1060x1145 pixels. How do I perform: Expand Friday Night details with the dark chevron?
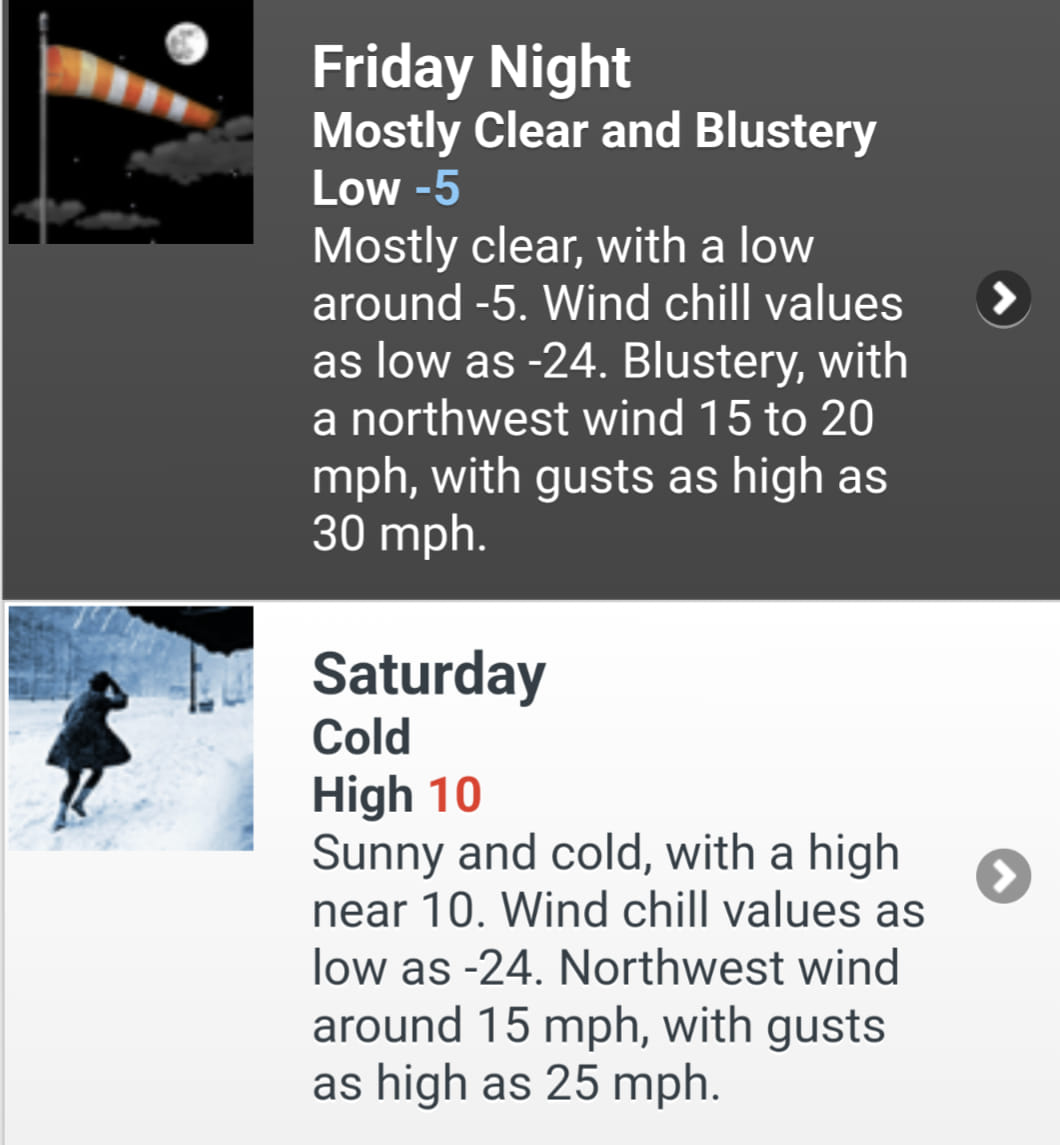pos(1003,298)
